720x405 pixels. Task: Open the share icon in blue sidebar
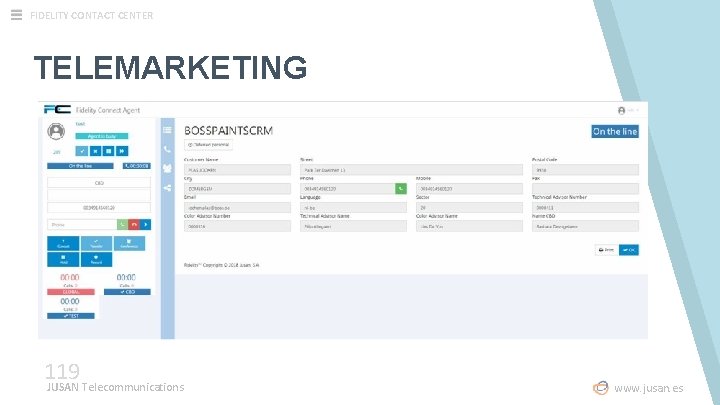pos(167,188)
